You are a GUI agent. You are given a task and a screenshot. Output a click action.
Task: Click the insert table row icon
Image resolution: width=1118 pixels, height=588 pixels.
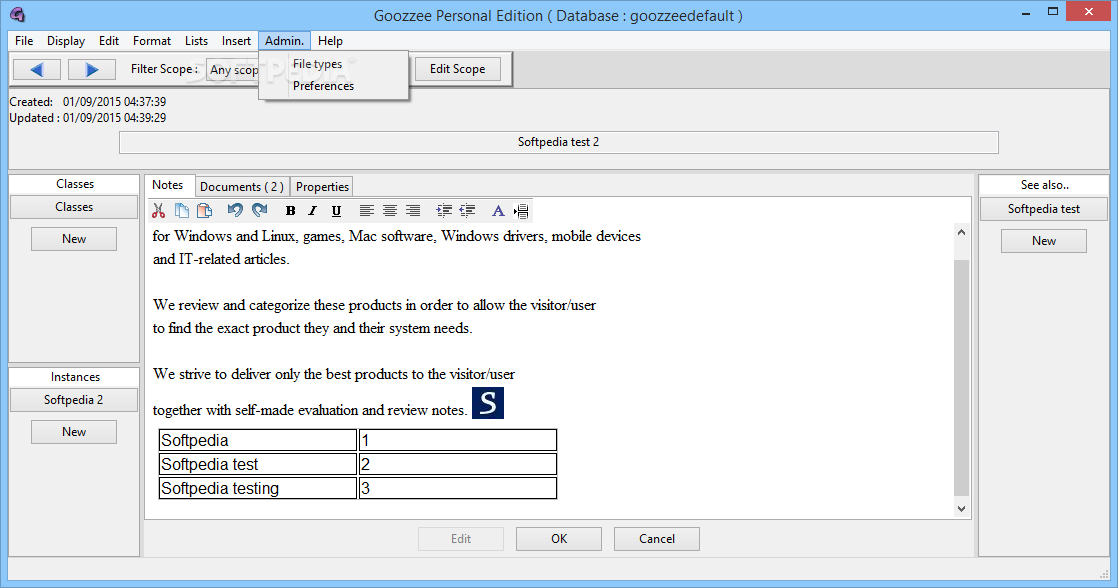(x=521, y=211)
